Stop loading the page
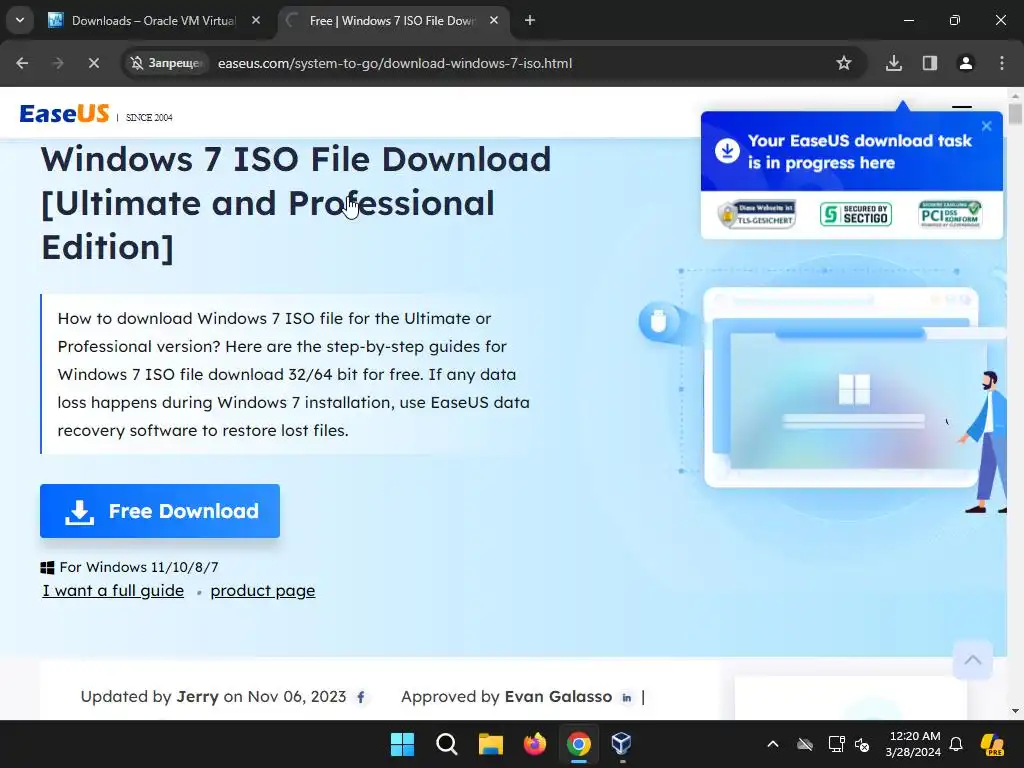 (x=94, y=63)
